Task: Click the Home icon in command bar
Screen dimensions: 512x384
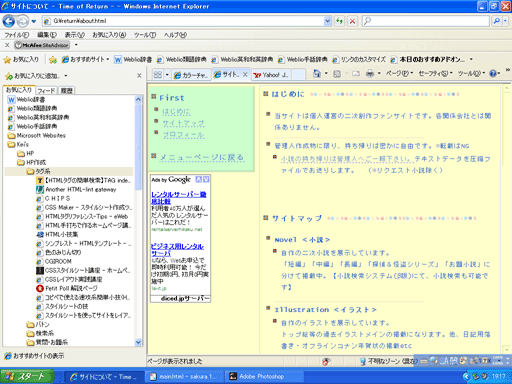Action: (x=317, y=74)
